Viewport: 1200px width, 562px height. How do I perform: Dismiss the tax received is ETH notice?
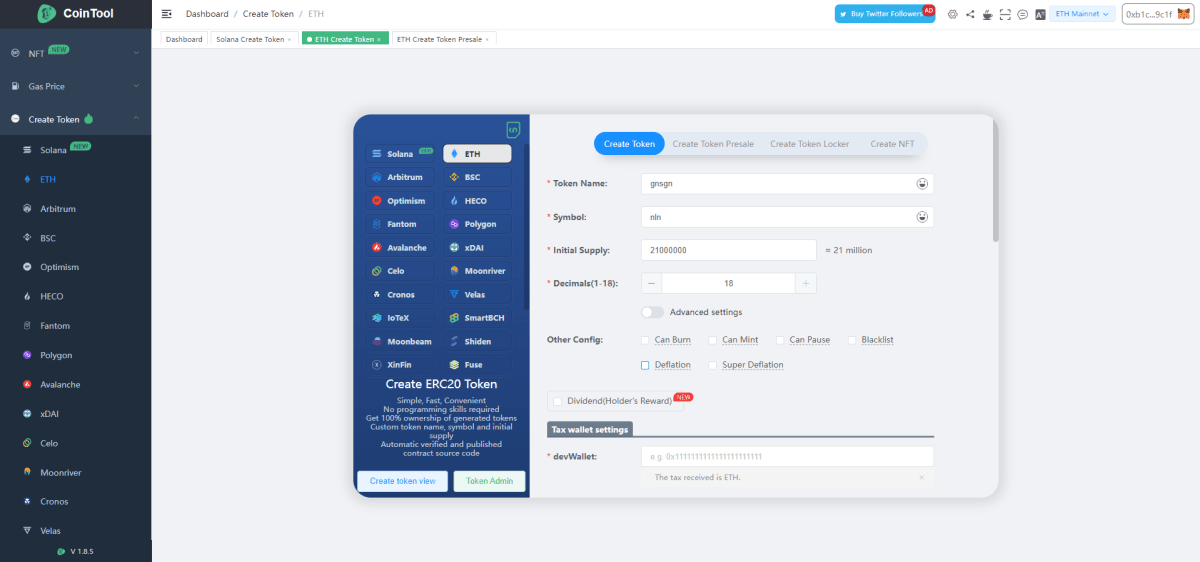[x=922, y=478]
